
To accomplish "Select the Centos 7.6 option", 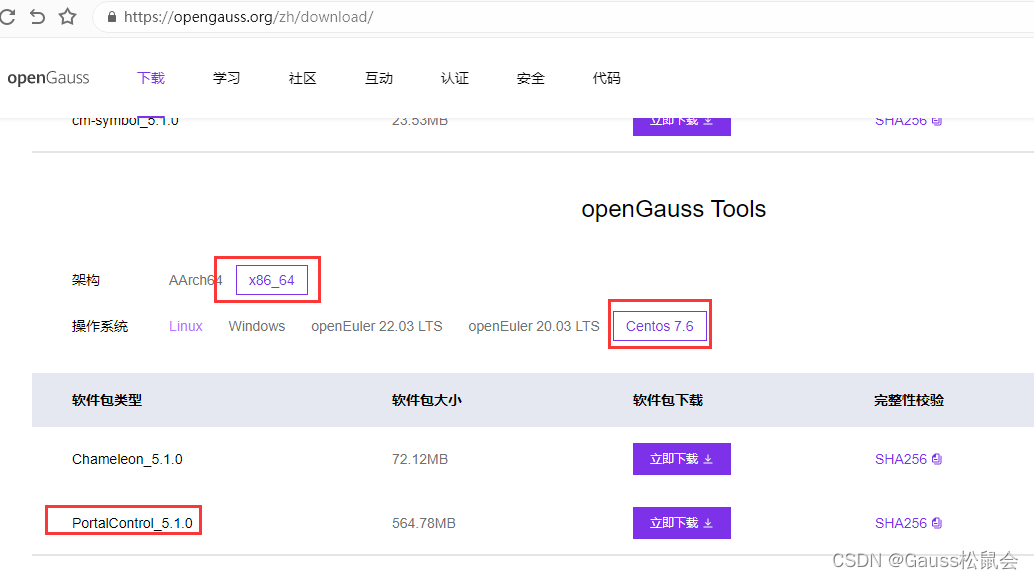I will coord(659,326).
